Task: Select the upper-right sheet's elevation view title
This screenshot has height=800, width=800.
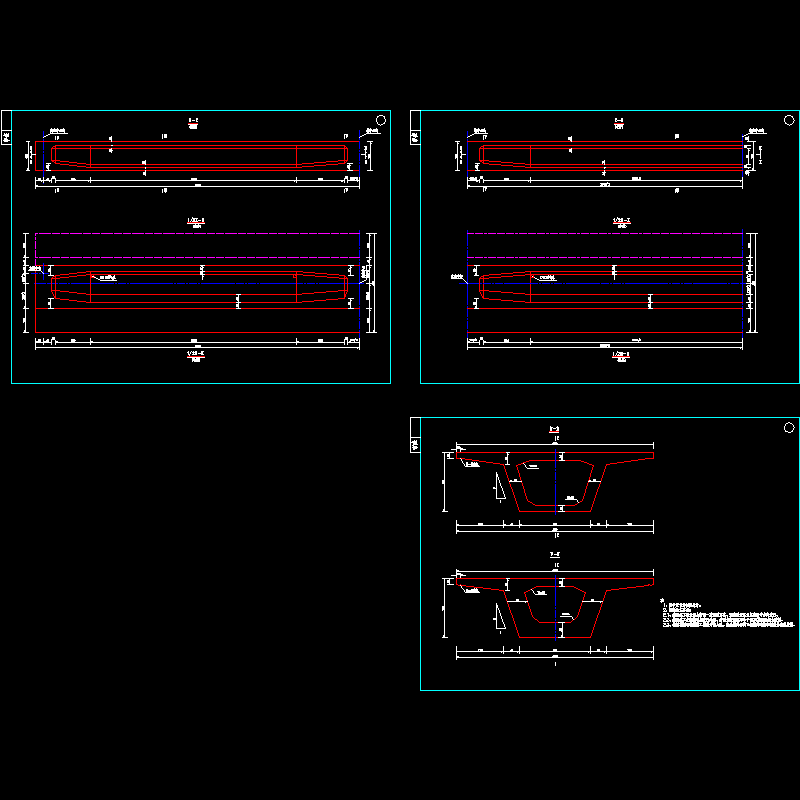Action: coord(619,123)
